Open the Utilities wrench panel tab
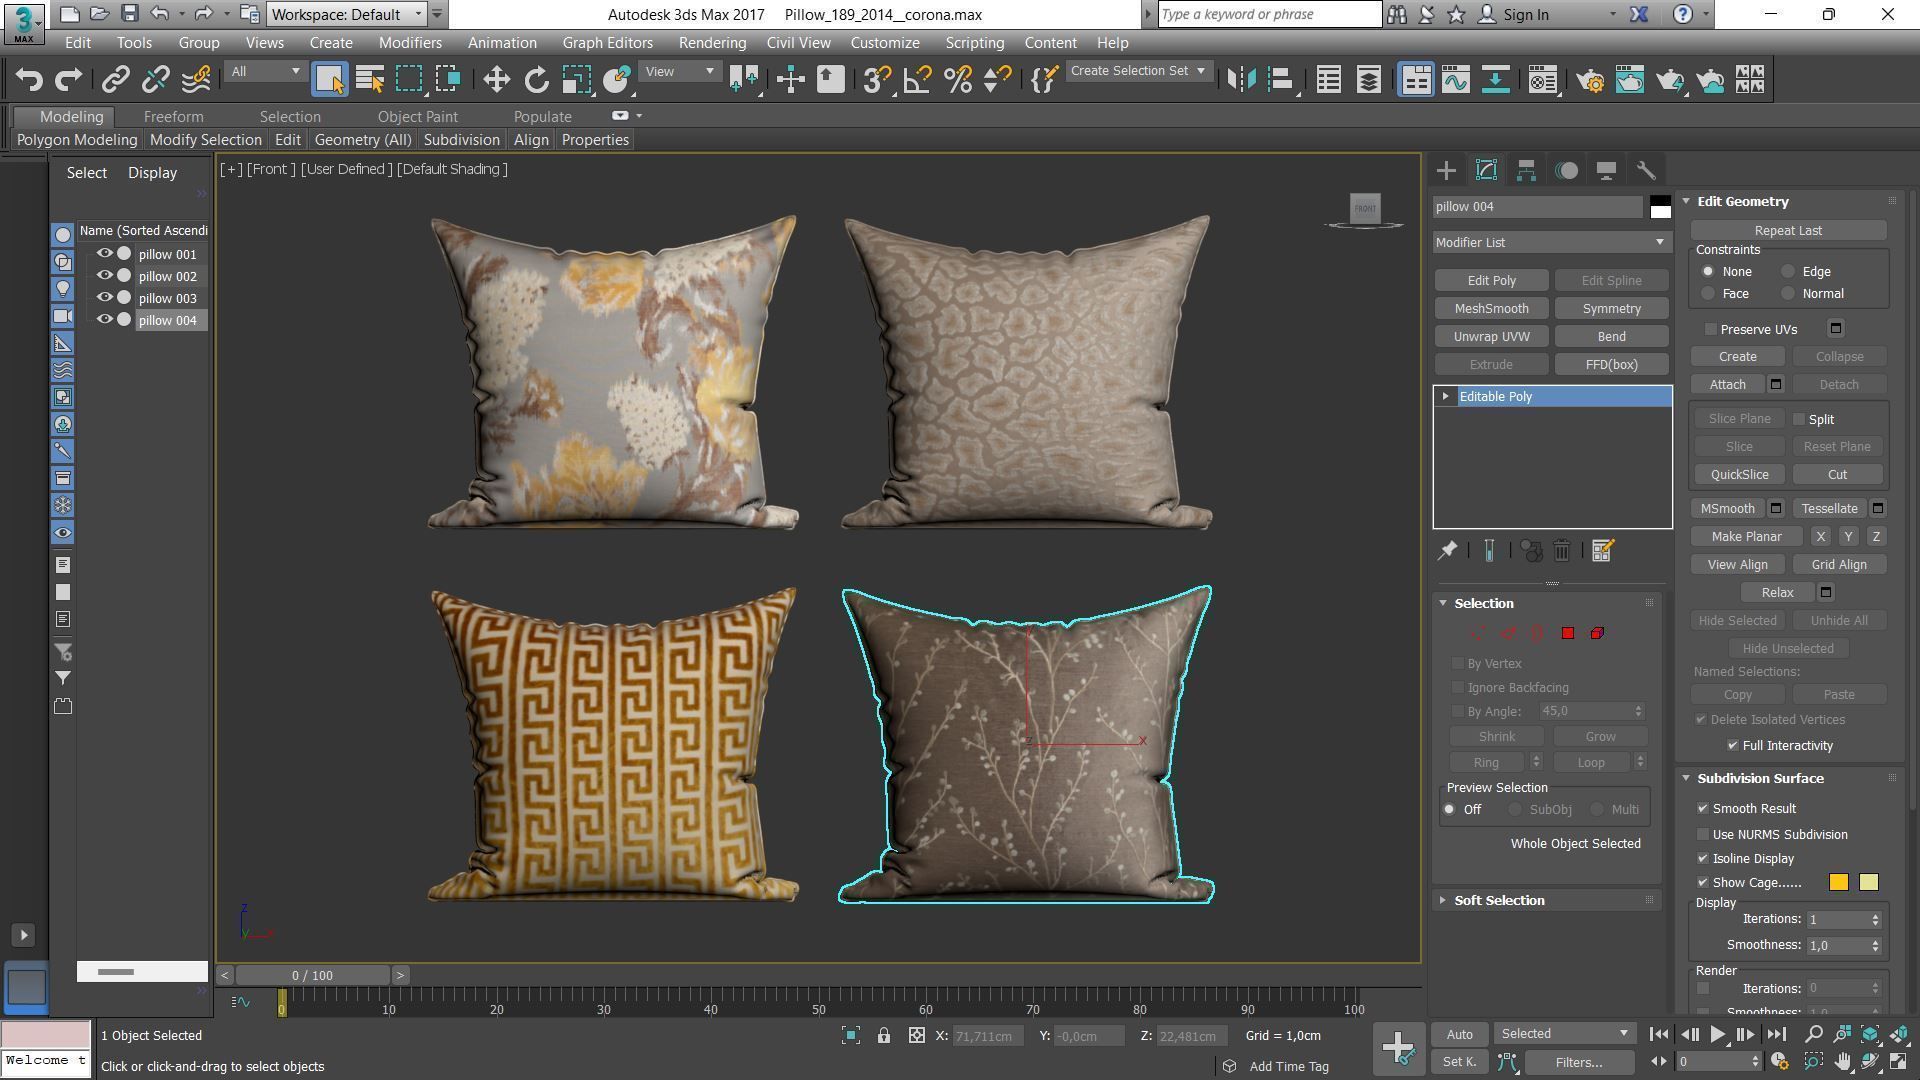 coord(1646,170)
